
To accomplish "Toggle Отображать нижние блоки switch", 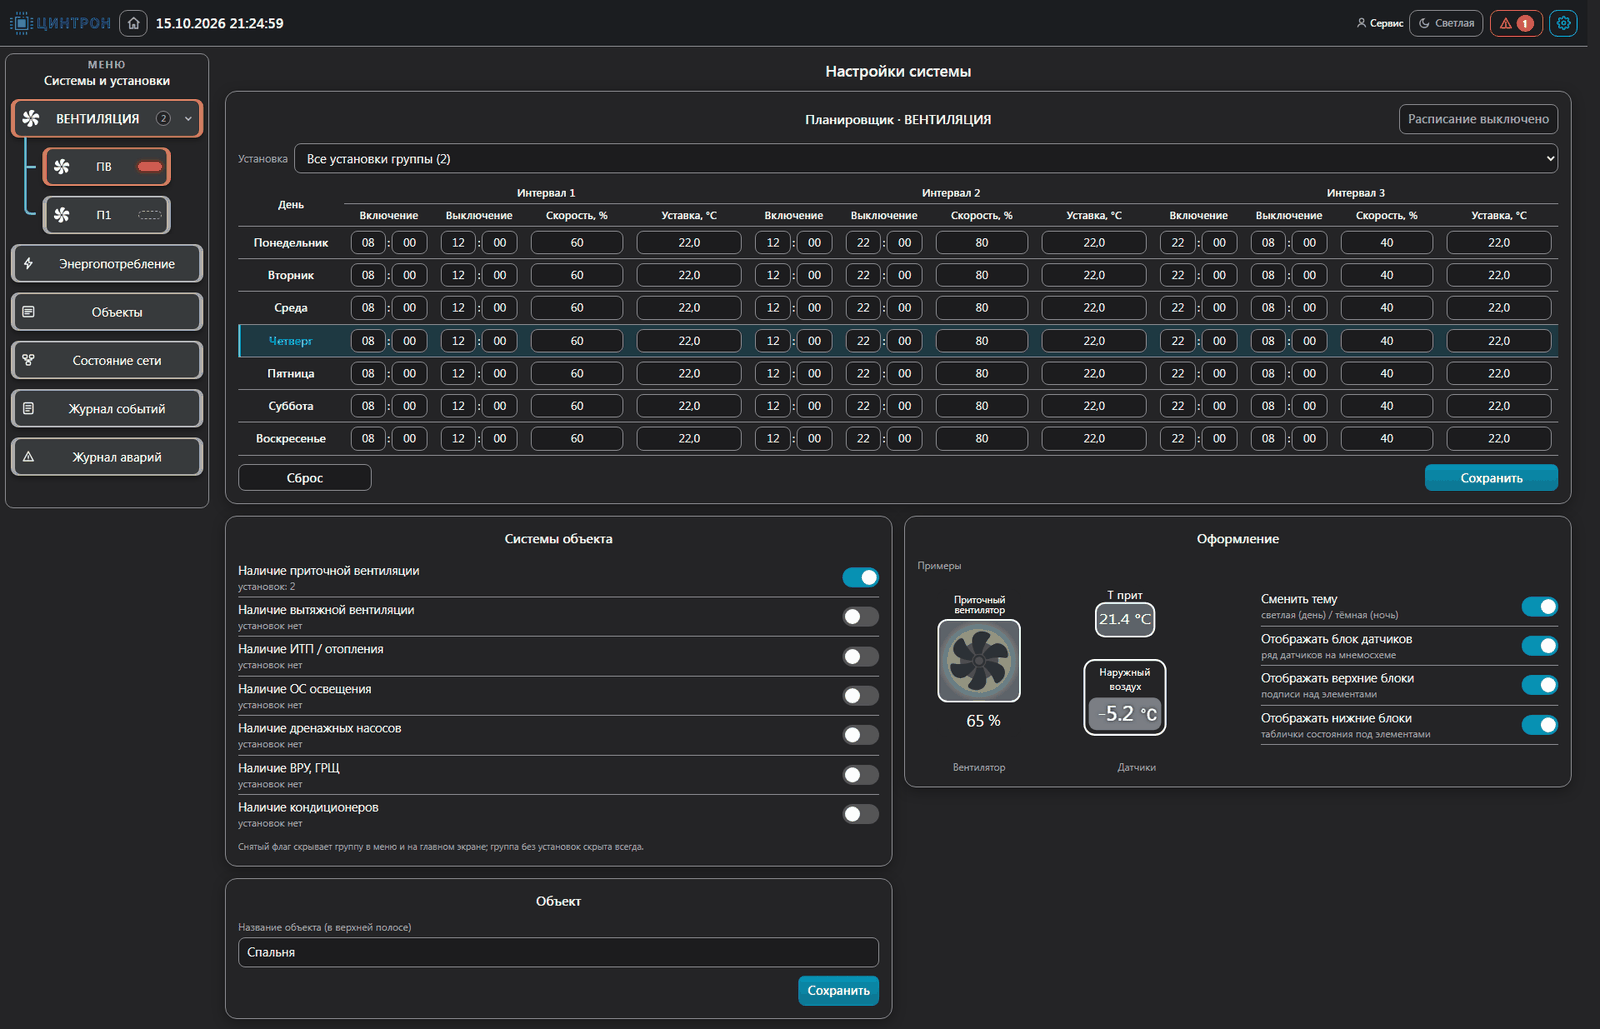I will click(x=1540, y=725).
